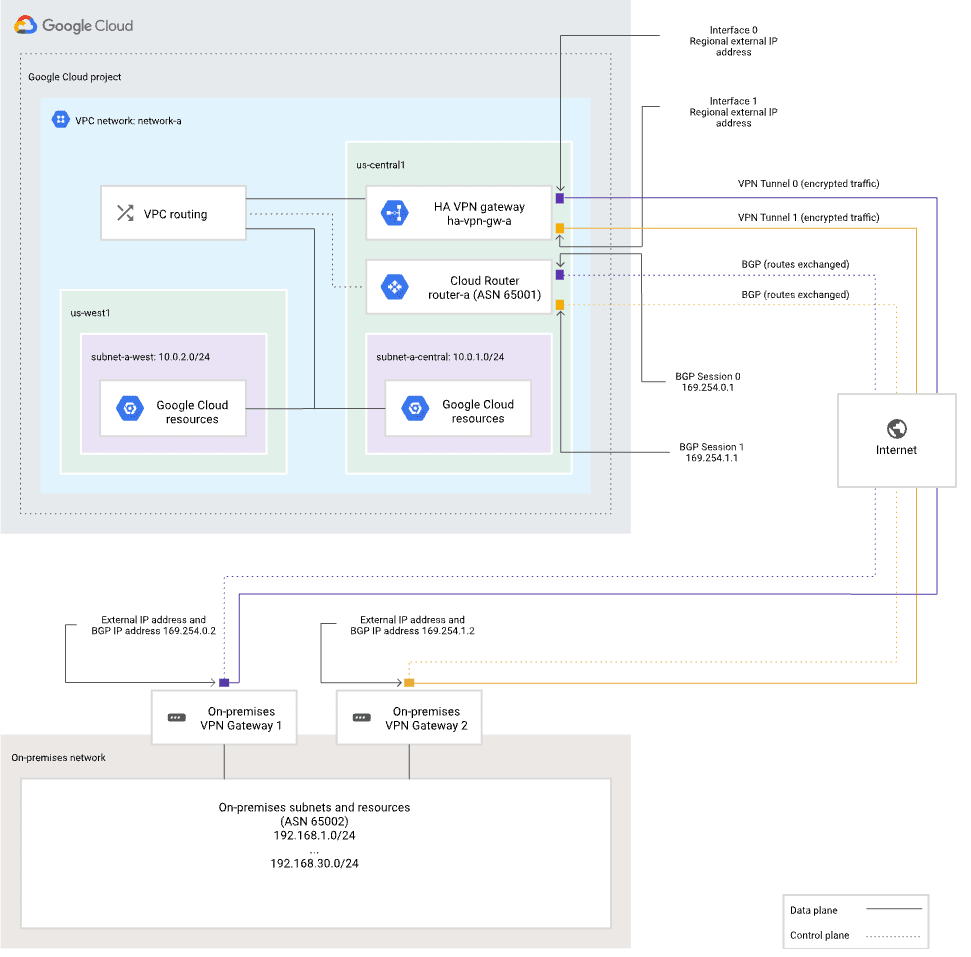Click the '192.168.1.0/24' subnet text

click(314, 835)
